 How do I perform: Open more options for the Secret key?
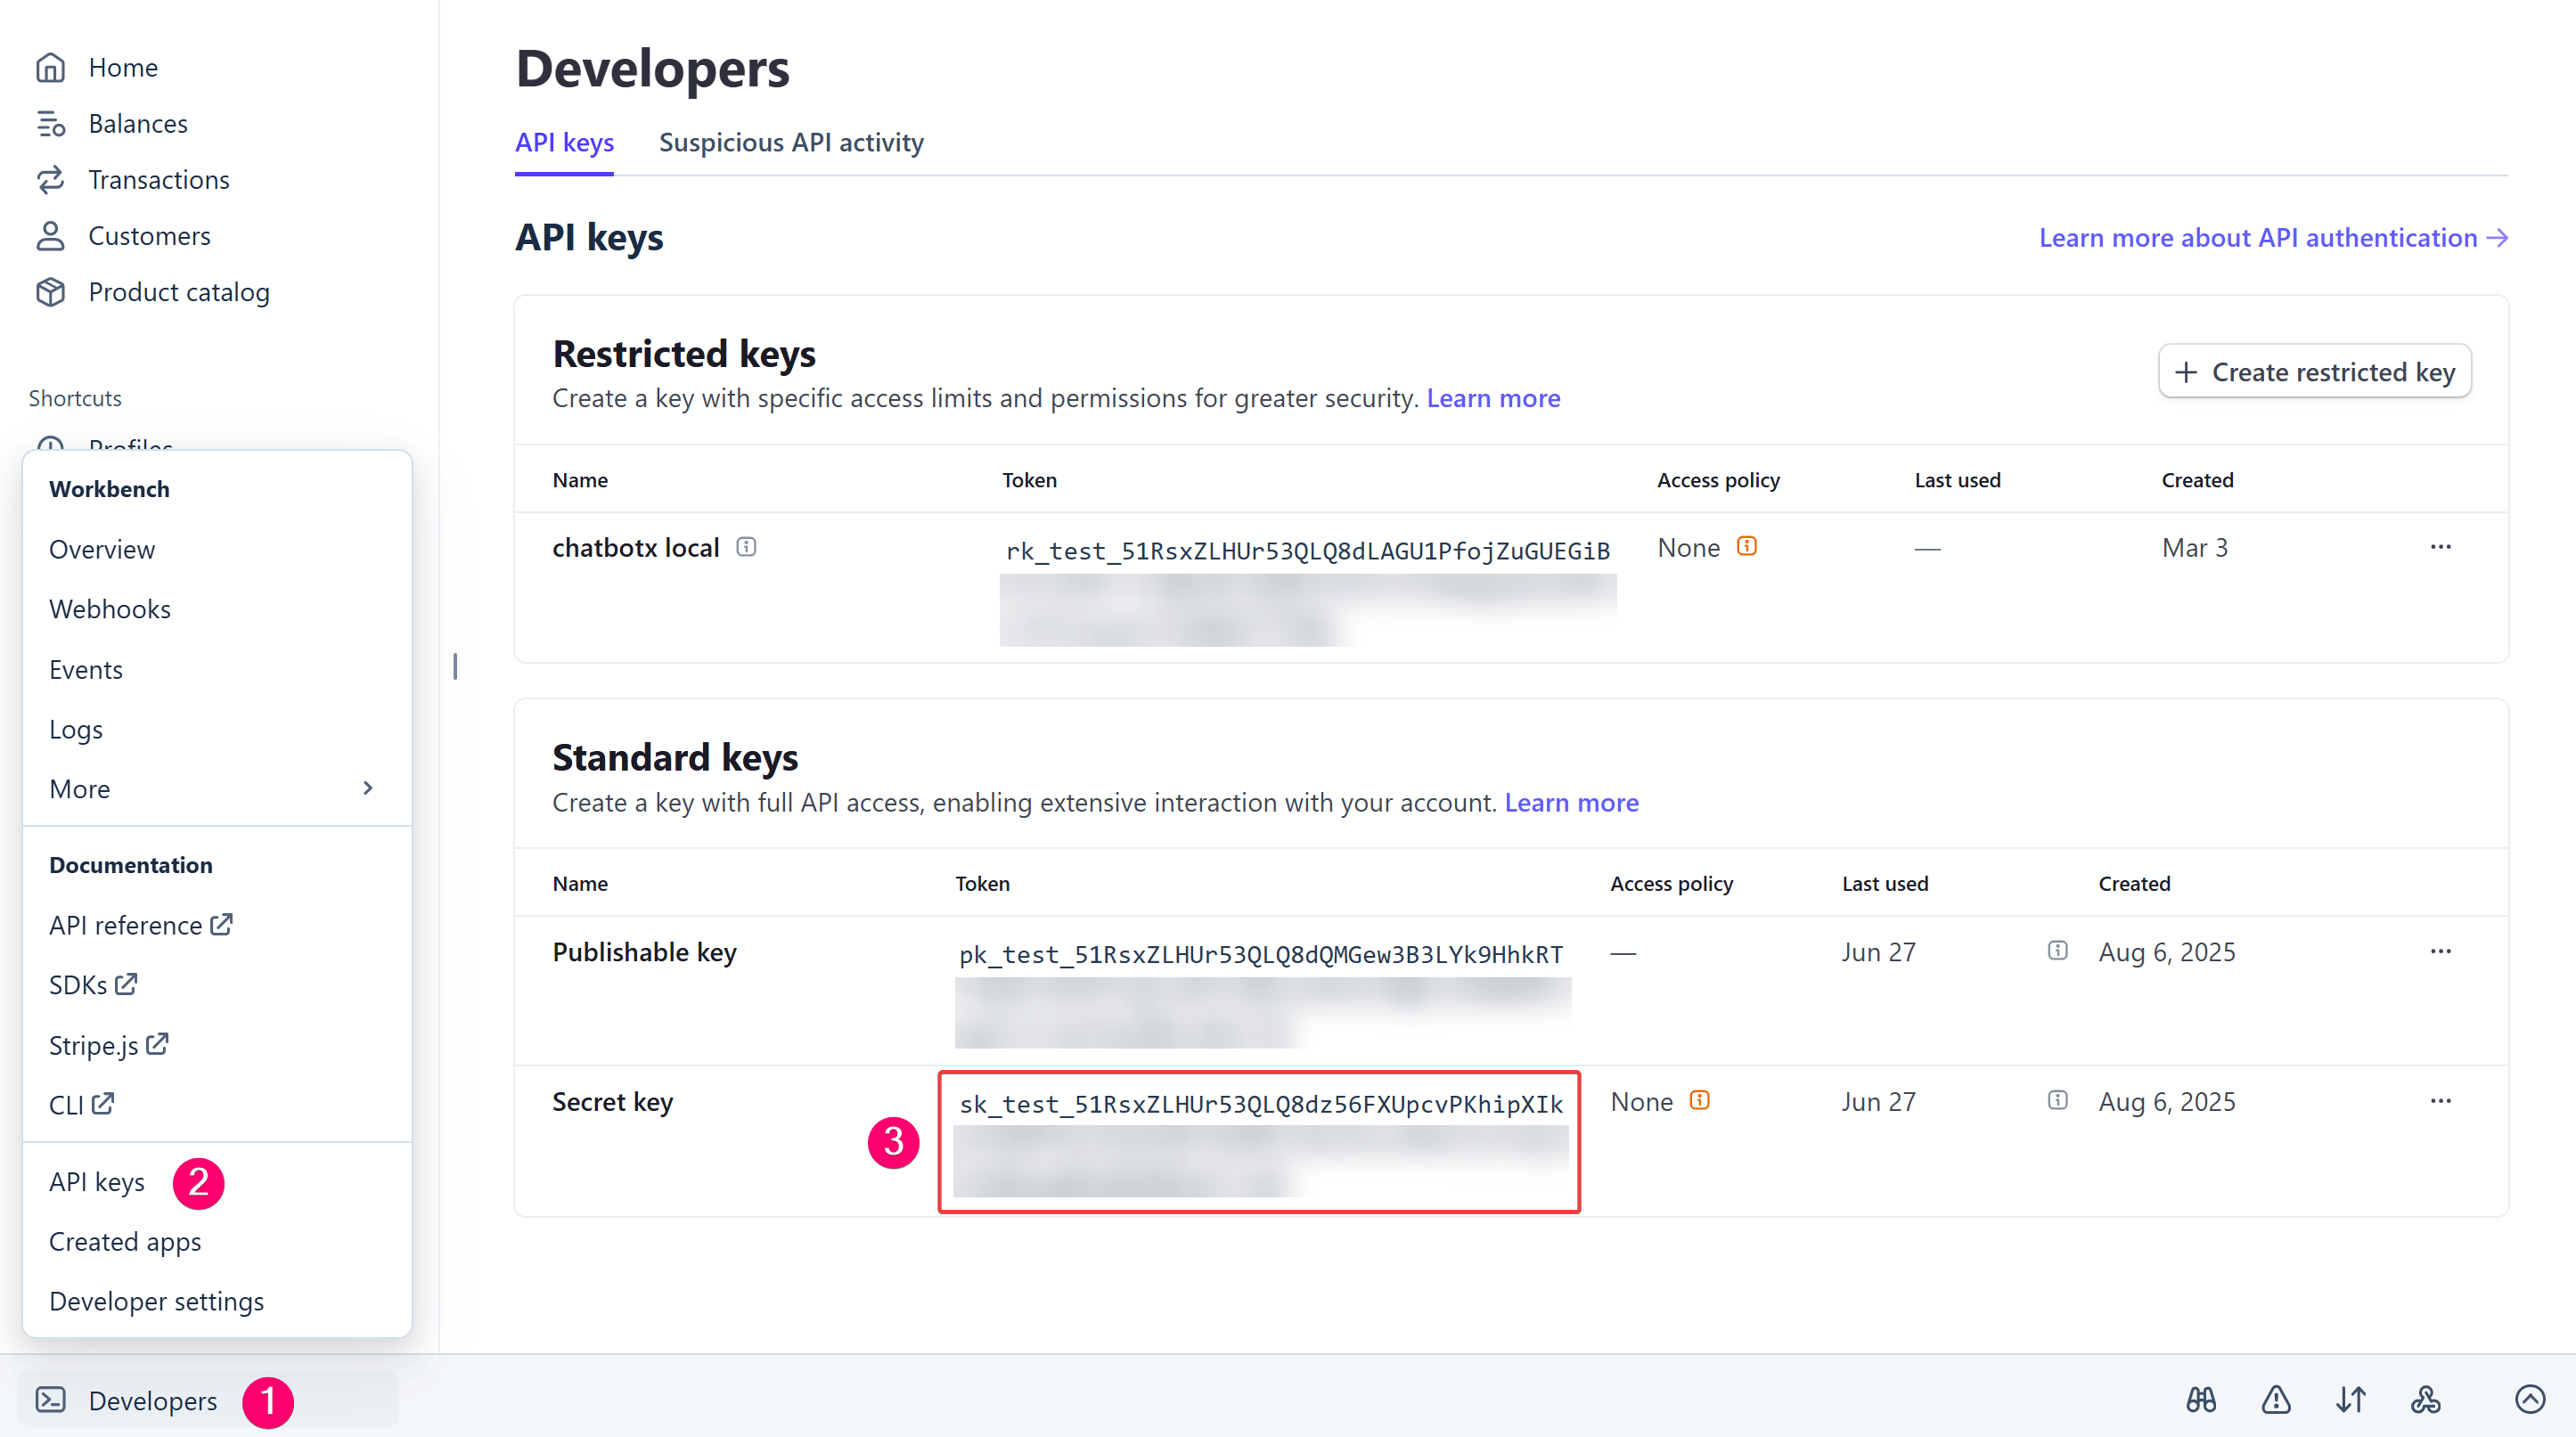coord(2440,1101)
